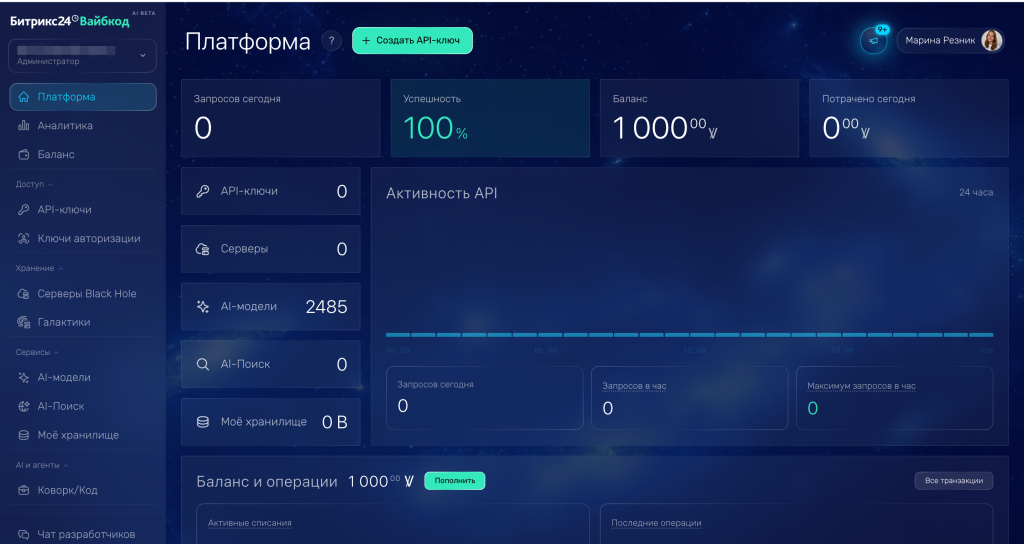Click the key icon in API-ключи card
This screenshot has width=1024, height=544.
[203, 191]
